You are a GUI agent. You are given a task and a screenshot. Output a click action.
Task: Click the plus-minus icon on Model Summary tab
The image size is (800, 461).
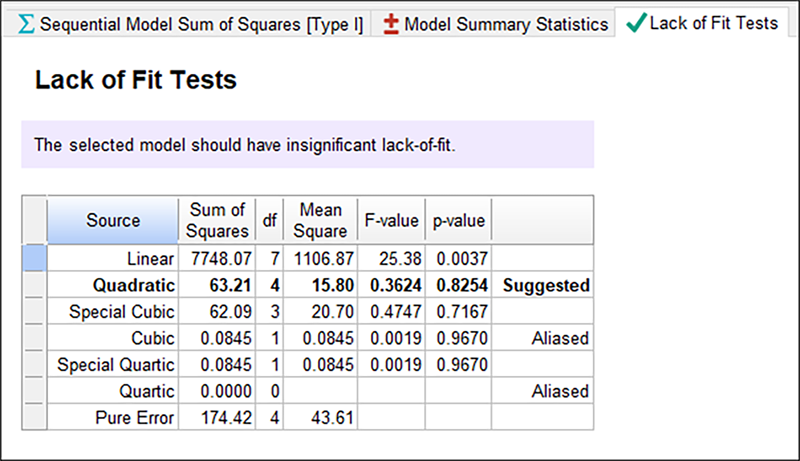pos(392,24)
